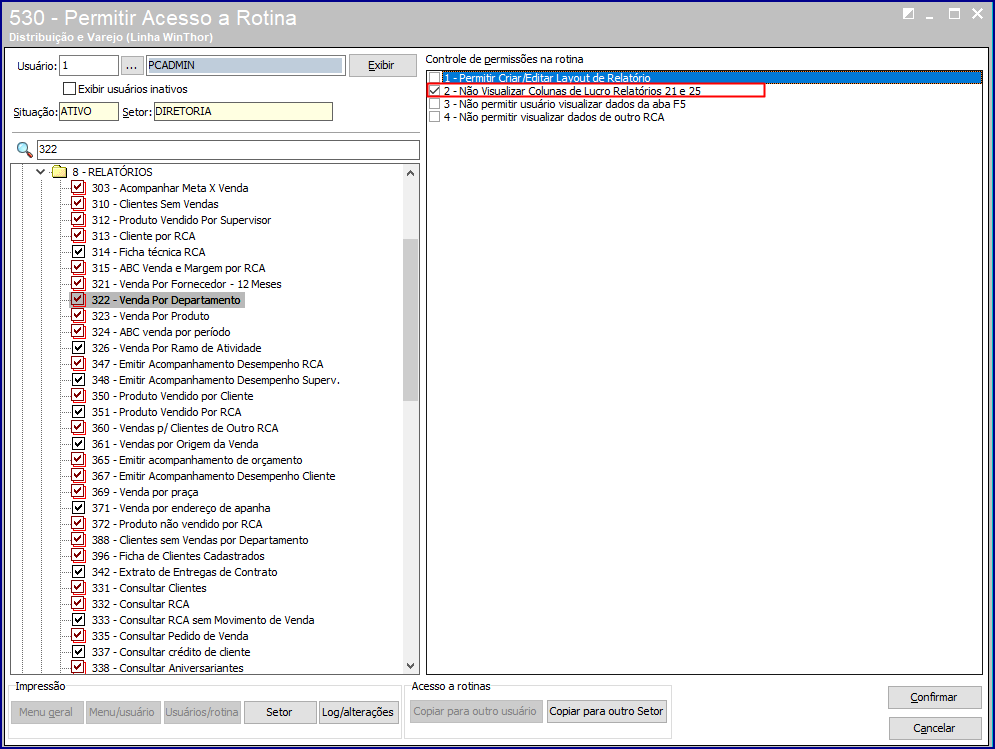Viewport: 995px width, 749px height.
Task: Toggle checkbox for 326 - Venda Por Ramo de Atividade
Action: click(x=78, y=348)
